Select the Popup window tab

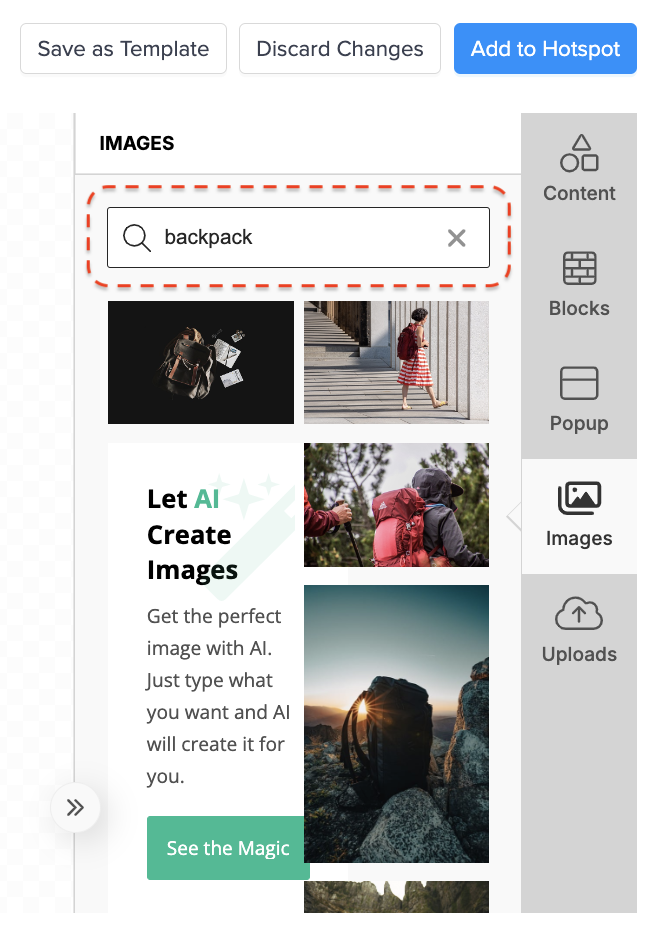coord(579,400)
